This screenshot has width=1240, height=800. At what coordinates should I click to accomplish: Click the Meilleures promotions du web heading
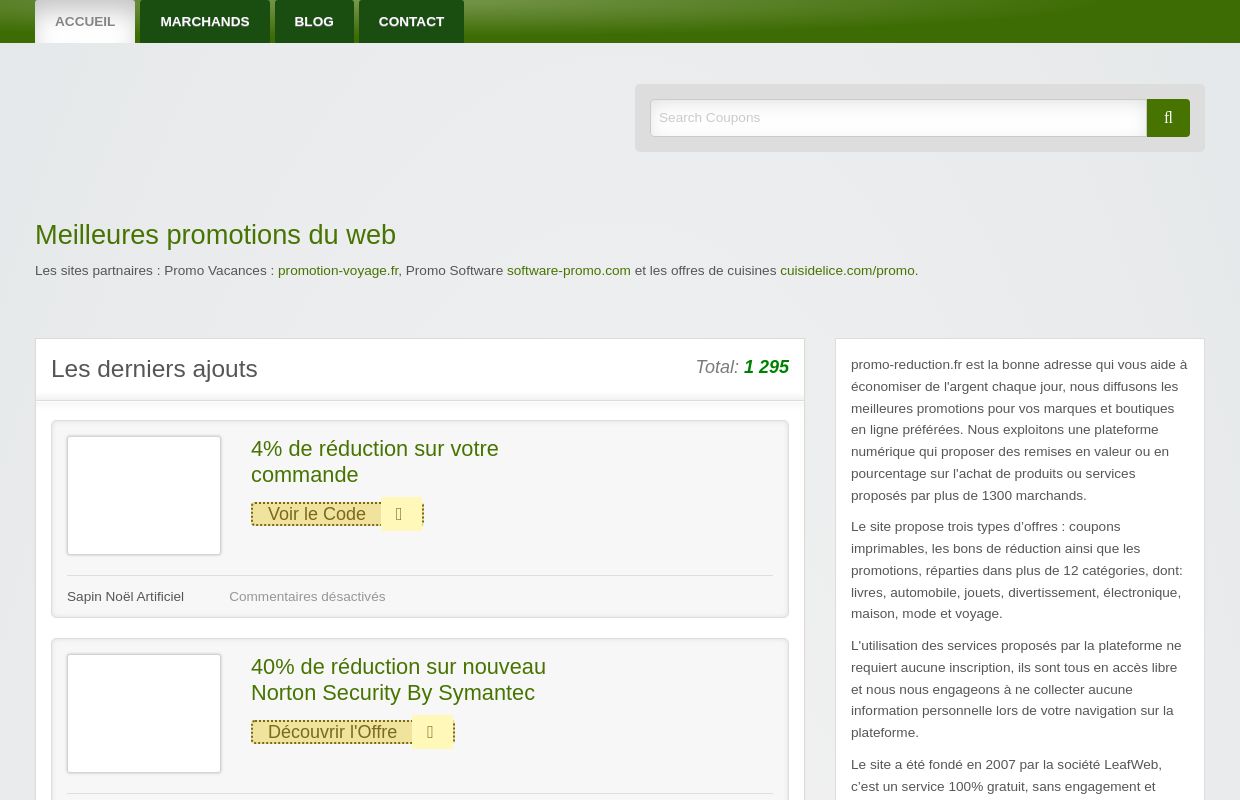pos(215,234)
